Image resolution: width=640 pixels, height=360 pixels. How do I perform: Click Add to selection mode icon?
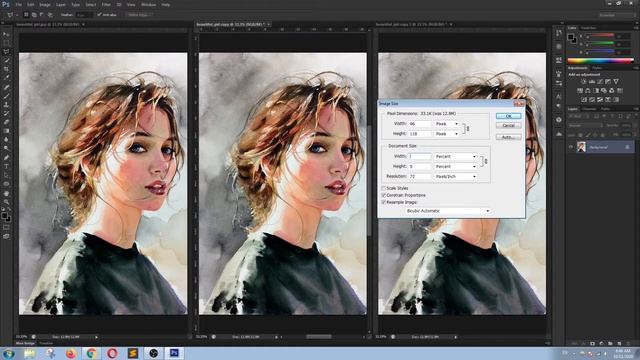(x=34, y=15)
